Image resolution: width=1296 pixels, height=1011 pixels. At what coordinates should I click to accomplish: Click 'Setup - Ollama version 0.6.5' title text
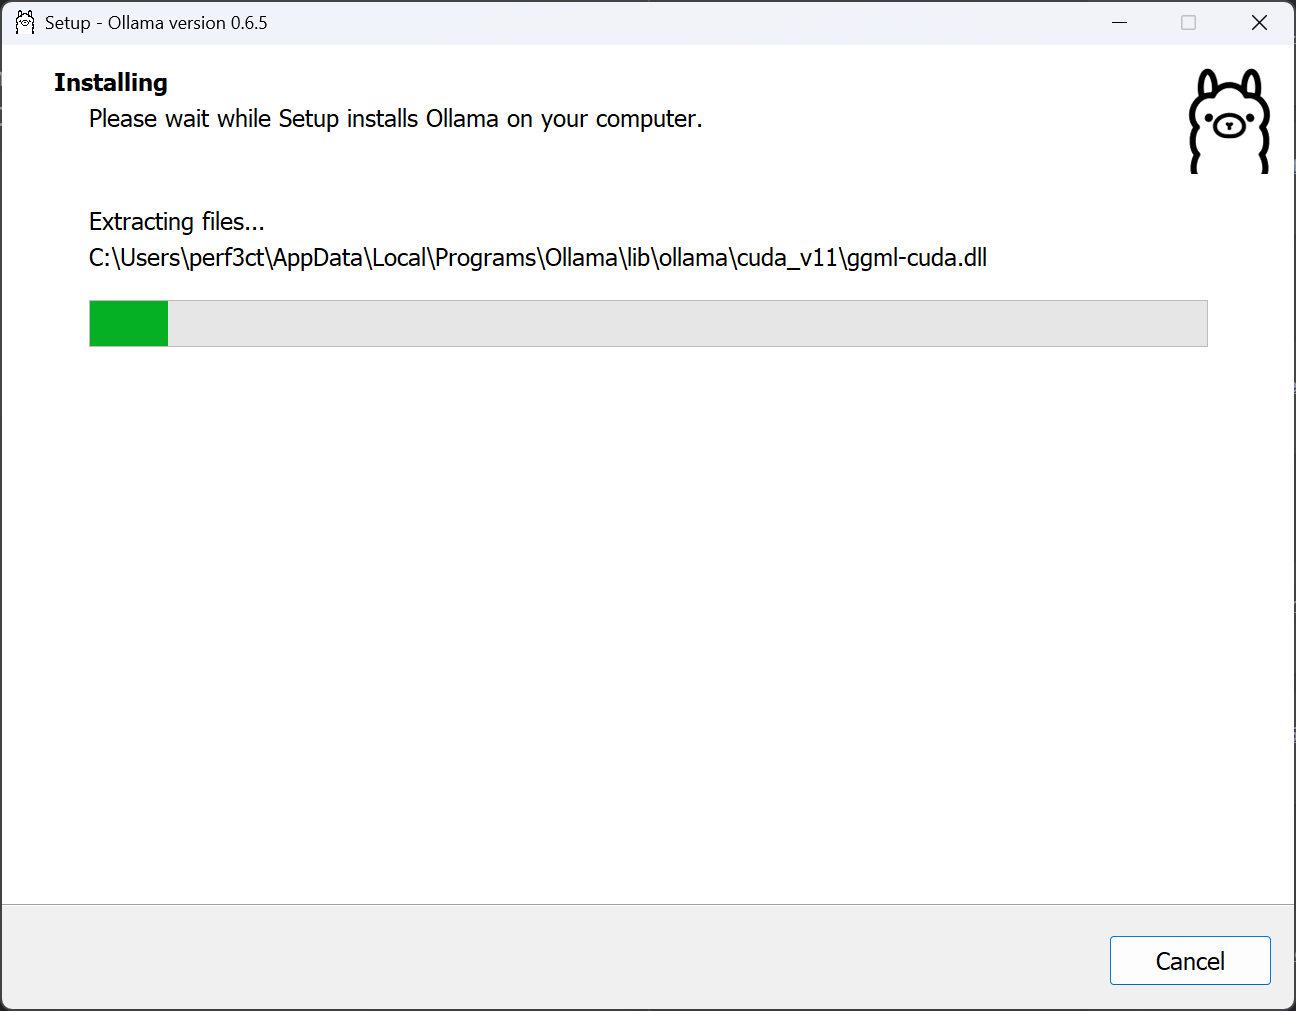(x=156, y=23)
